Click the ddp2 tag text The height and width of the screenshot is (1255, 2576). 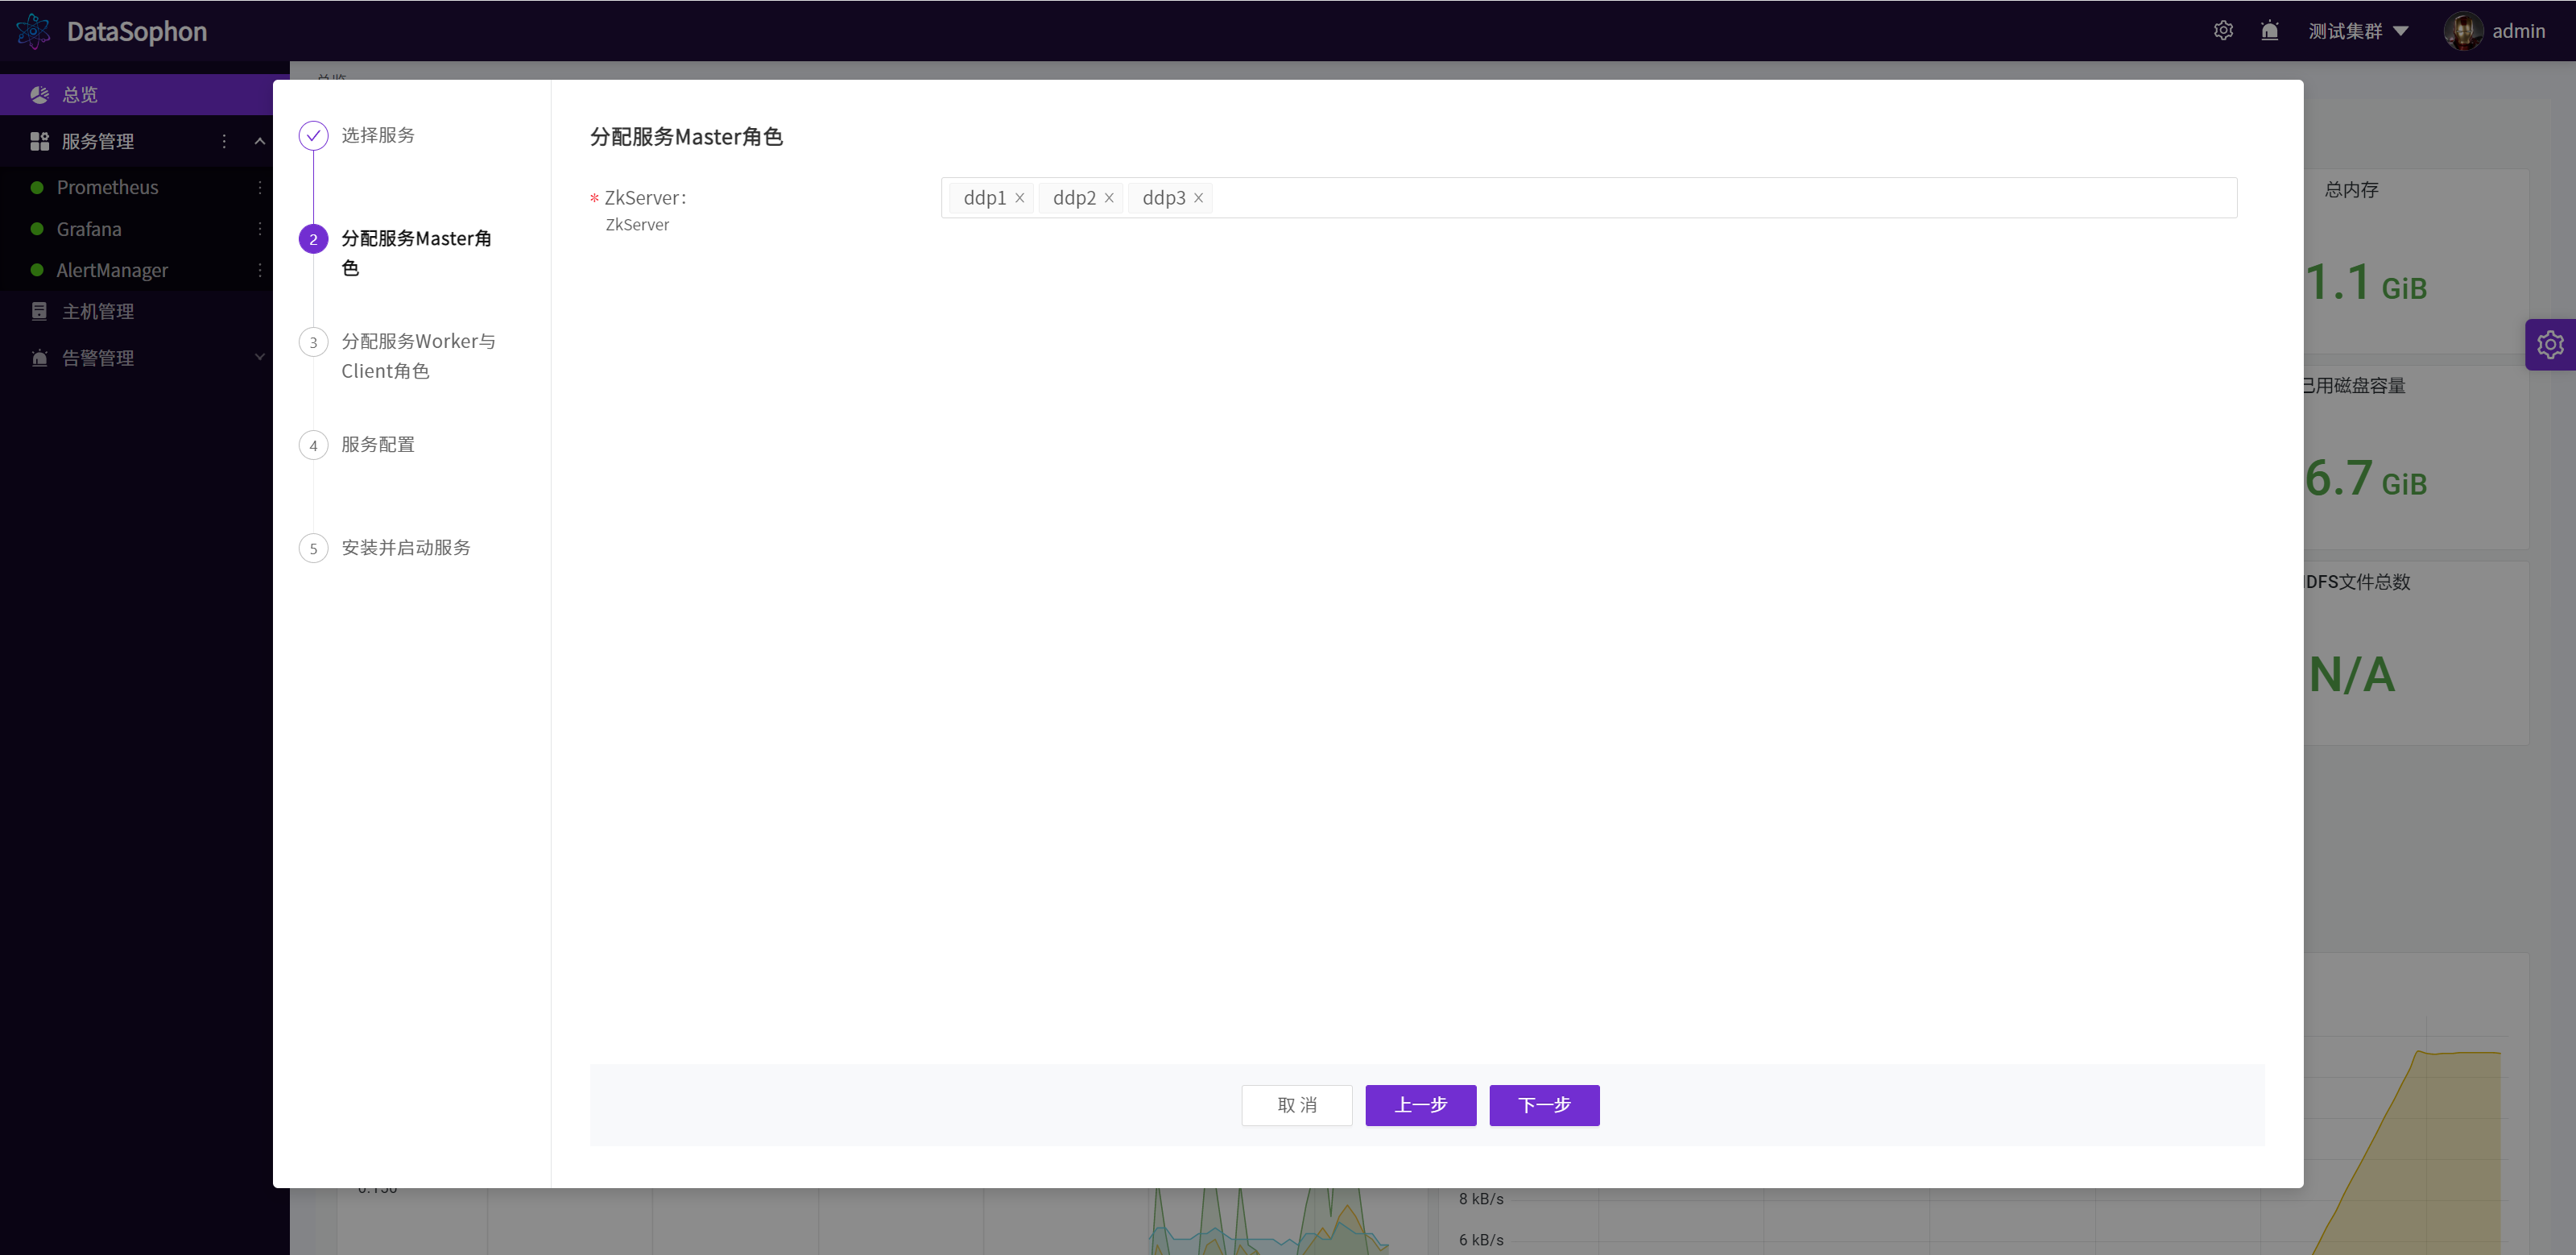tap(1074, 198)
